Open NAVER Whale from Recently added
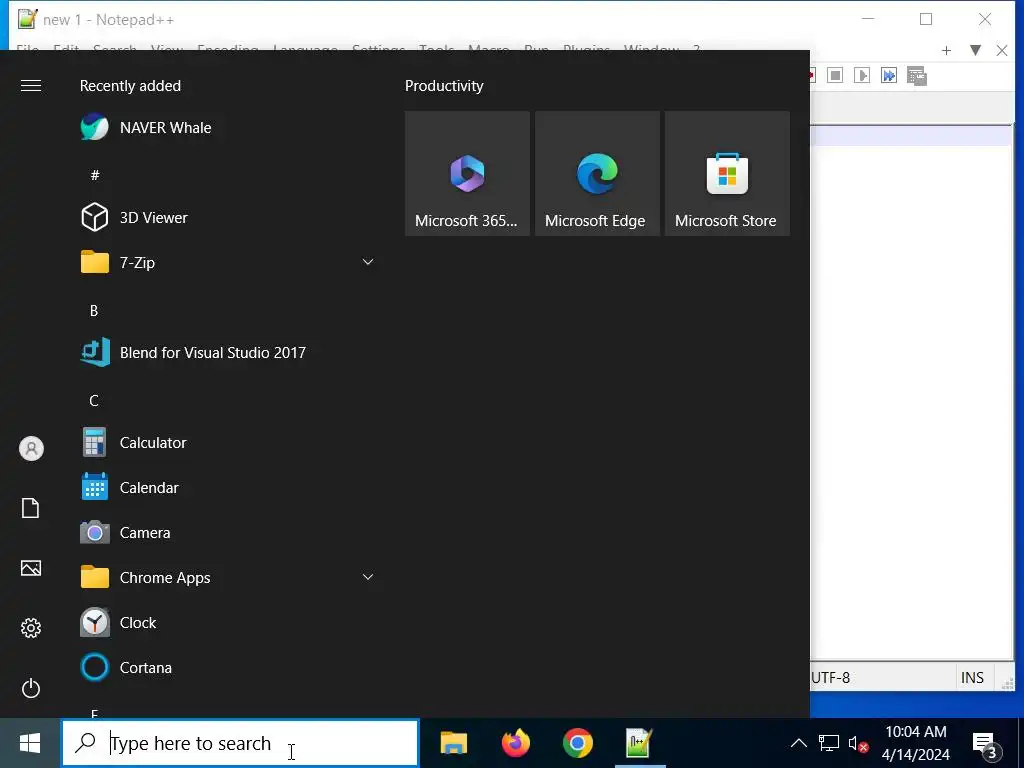1024x768 pixels. 229,127
